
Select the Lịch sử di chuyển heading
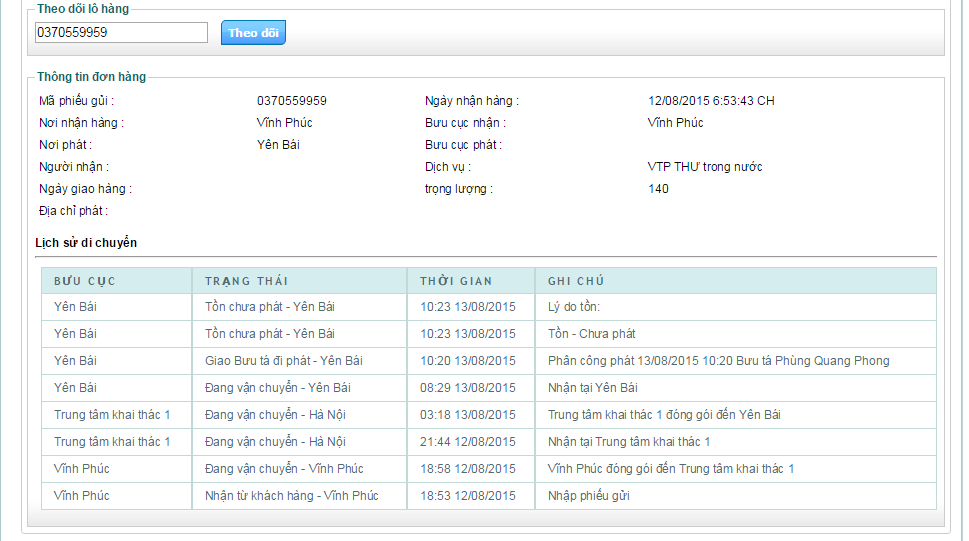(86, 243)
